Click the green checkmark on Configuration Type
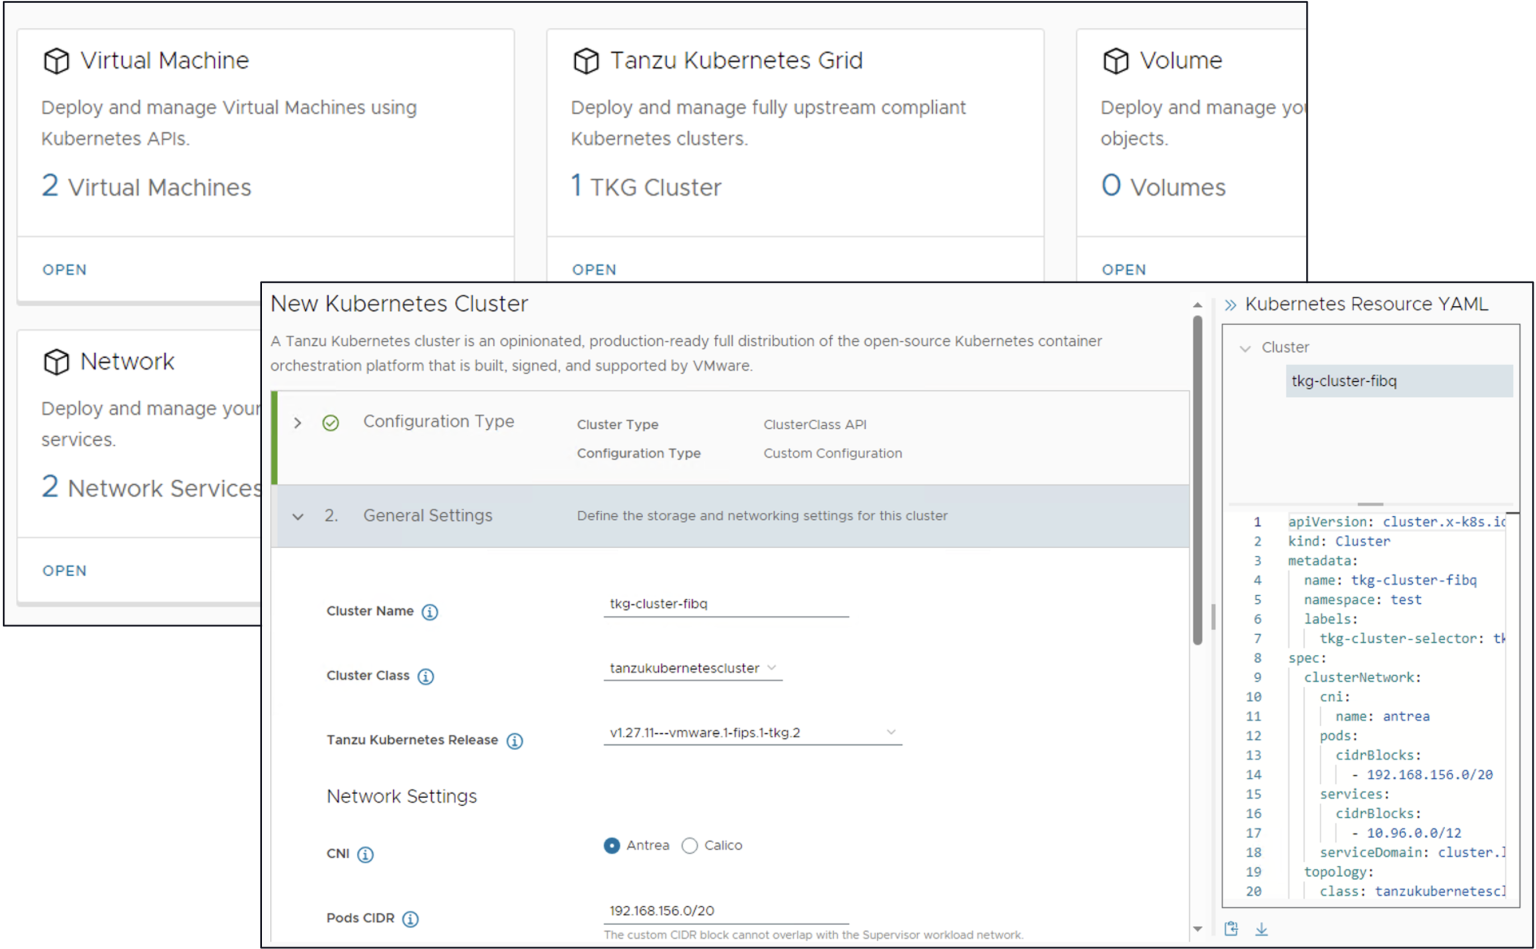The image size is (1536, 949). pyautogui.click(x=331, y=423)
